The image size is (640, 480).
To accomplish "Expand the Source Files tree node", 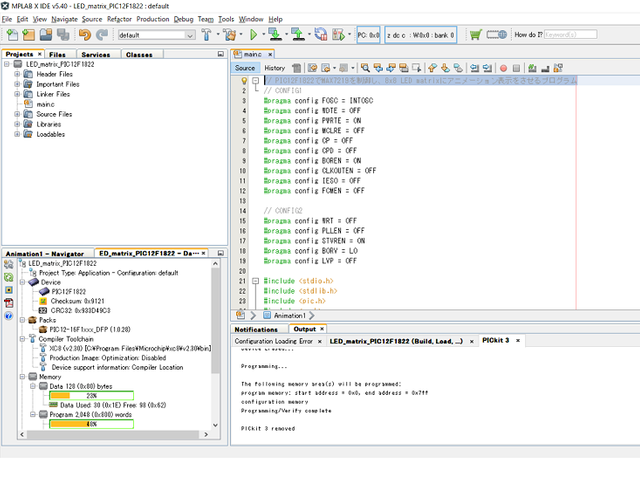I will pos(17,114).
